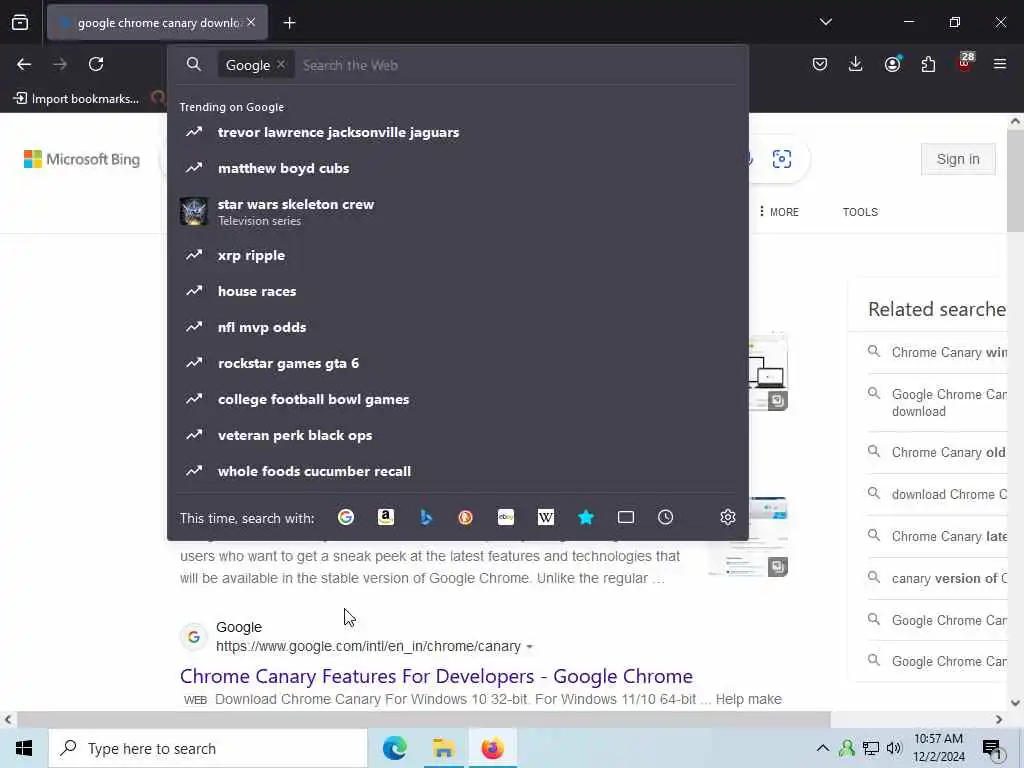Open the Firefox account icon
The width and height of the screenshot is (1024, 768).
pyautogui.click(x=892, y=64)
